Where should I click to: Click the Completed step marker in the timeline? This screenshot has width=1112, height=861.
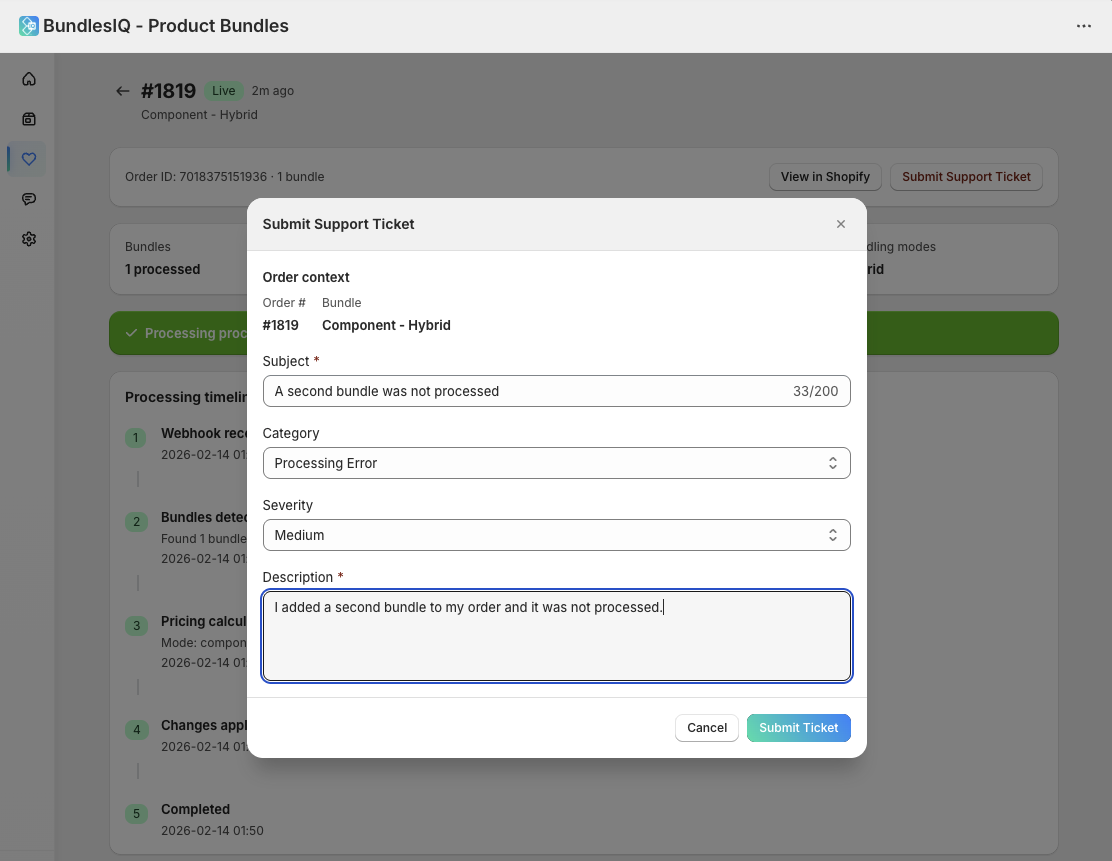click(x=136, y=814)
